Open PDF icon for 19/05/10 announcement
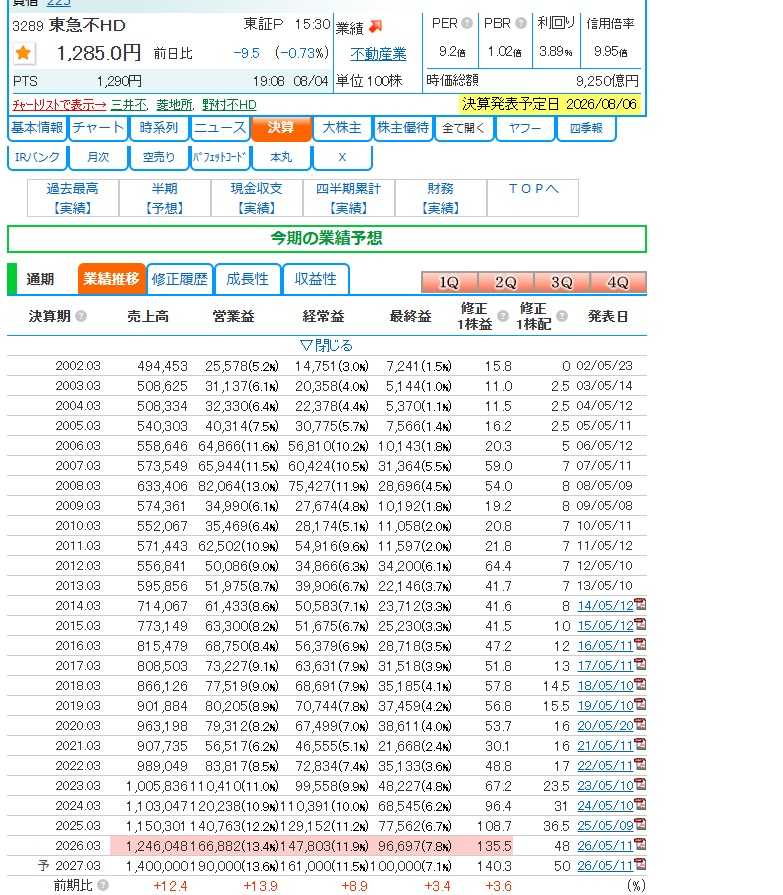Viewport: 783px width, 895px height. point(640,704)
